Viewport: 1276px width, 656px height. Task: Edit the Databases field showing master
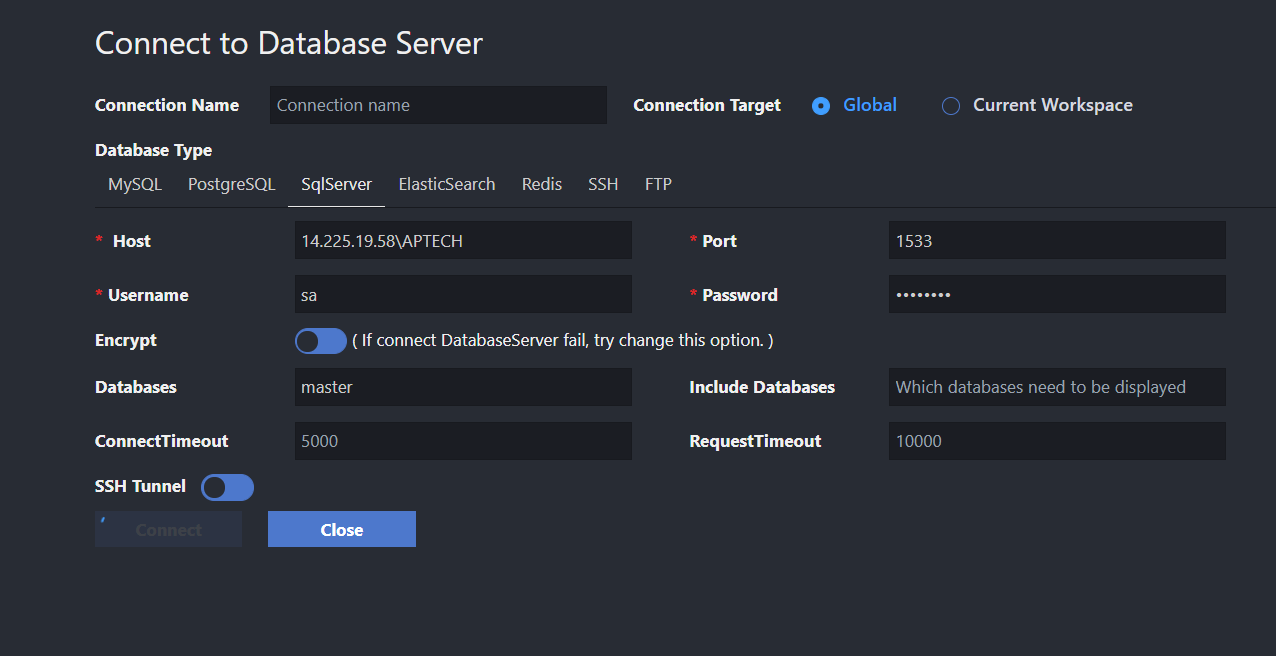pos(462,387)
